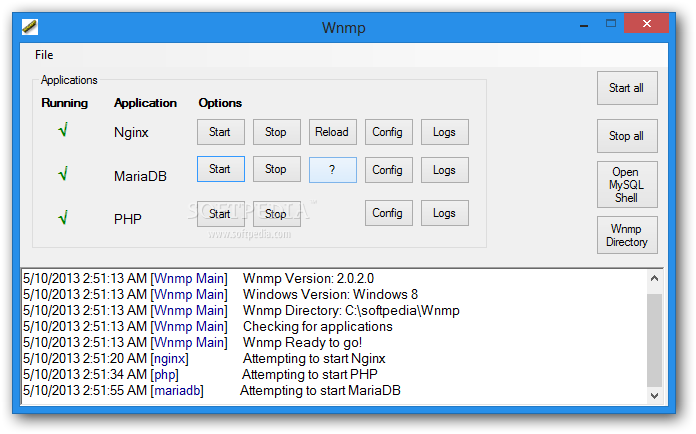
Task: Click the [php] tag in the log
Action: click(165, 375)
